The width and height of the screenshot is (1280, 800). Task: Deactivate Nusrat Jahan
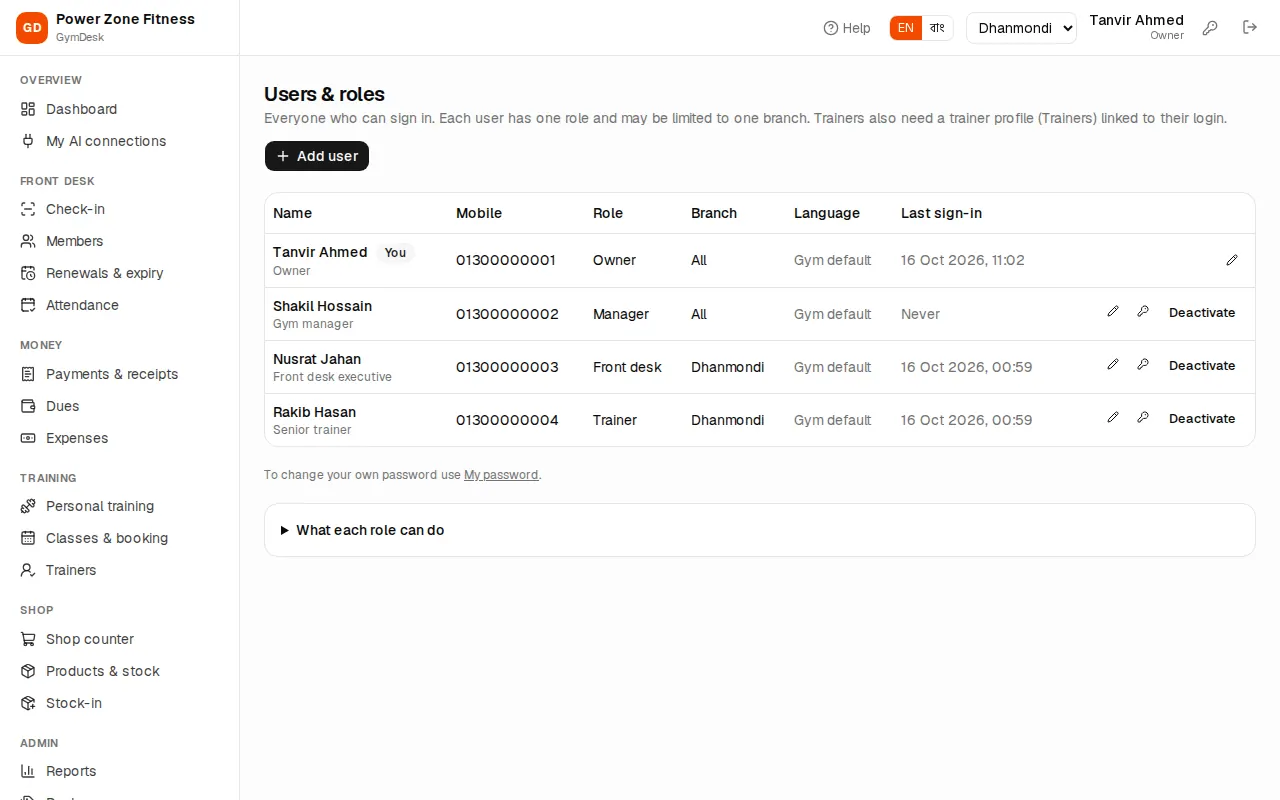(1202, 365)
